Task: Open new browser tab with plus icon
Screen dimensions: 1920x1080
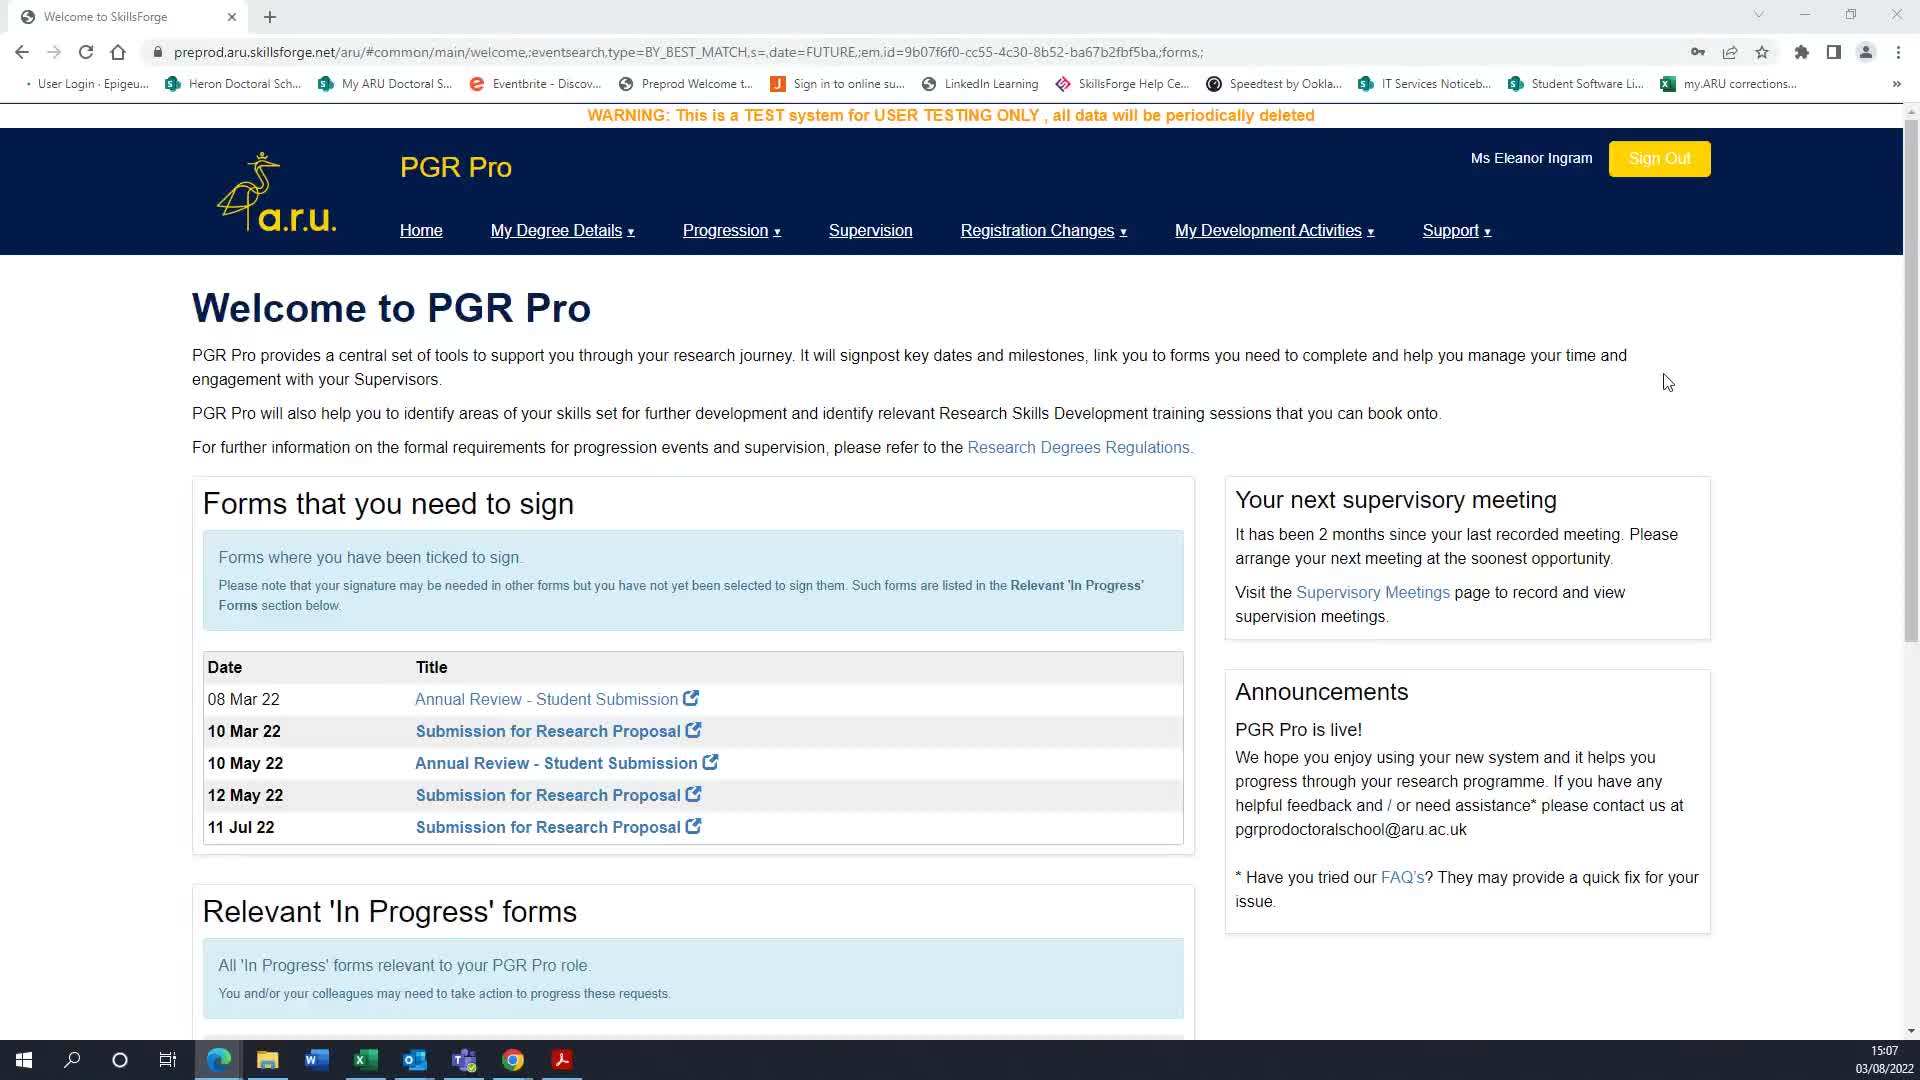Action: [x=270, y=17]
